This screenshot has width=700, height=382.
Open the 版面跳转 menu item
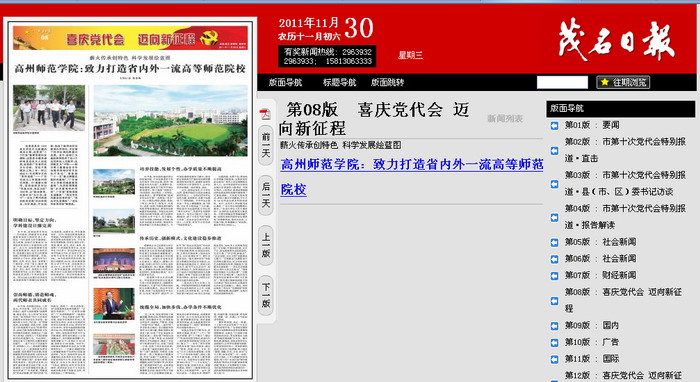387,82
